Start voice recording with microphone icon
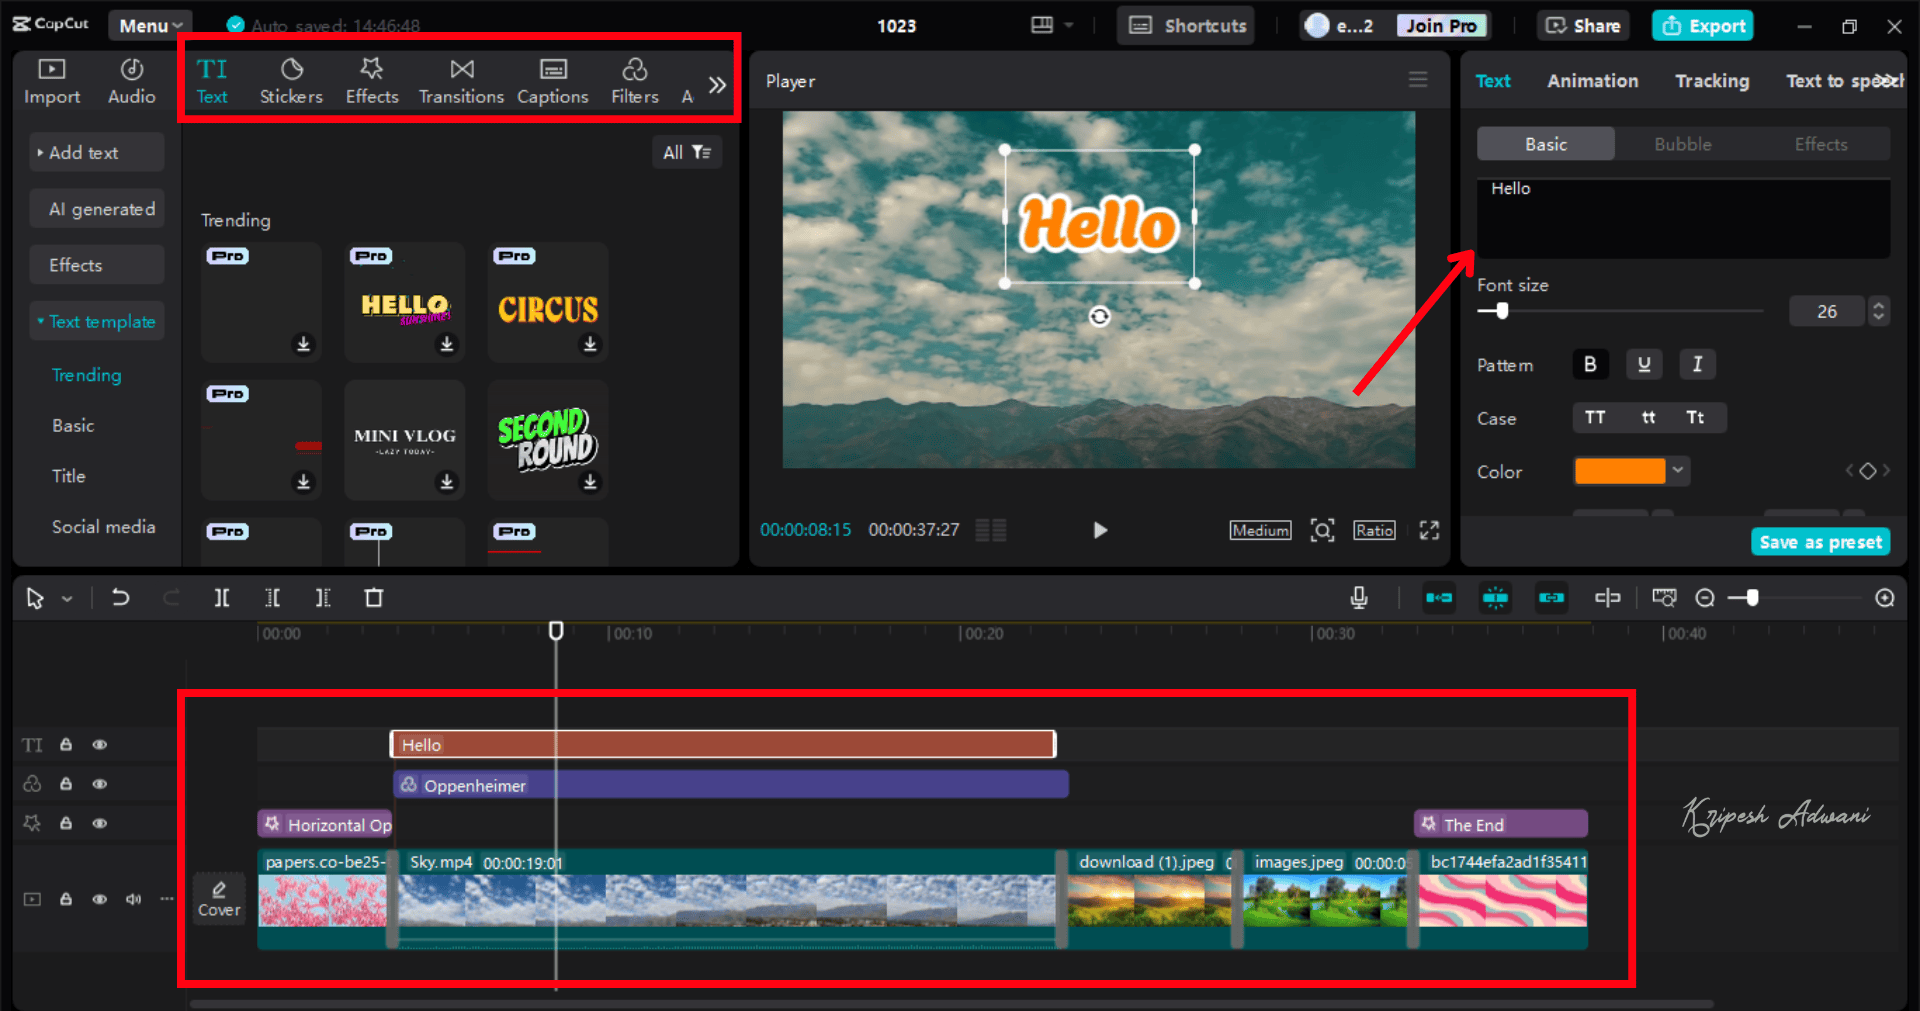This screenshot has height=1011, width=1920. coord(1359,598)
